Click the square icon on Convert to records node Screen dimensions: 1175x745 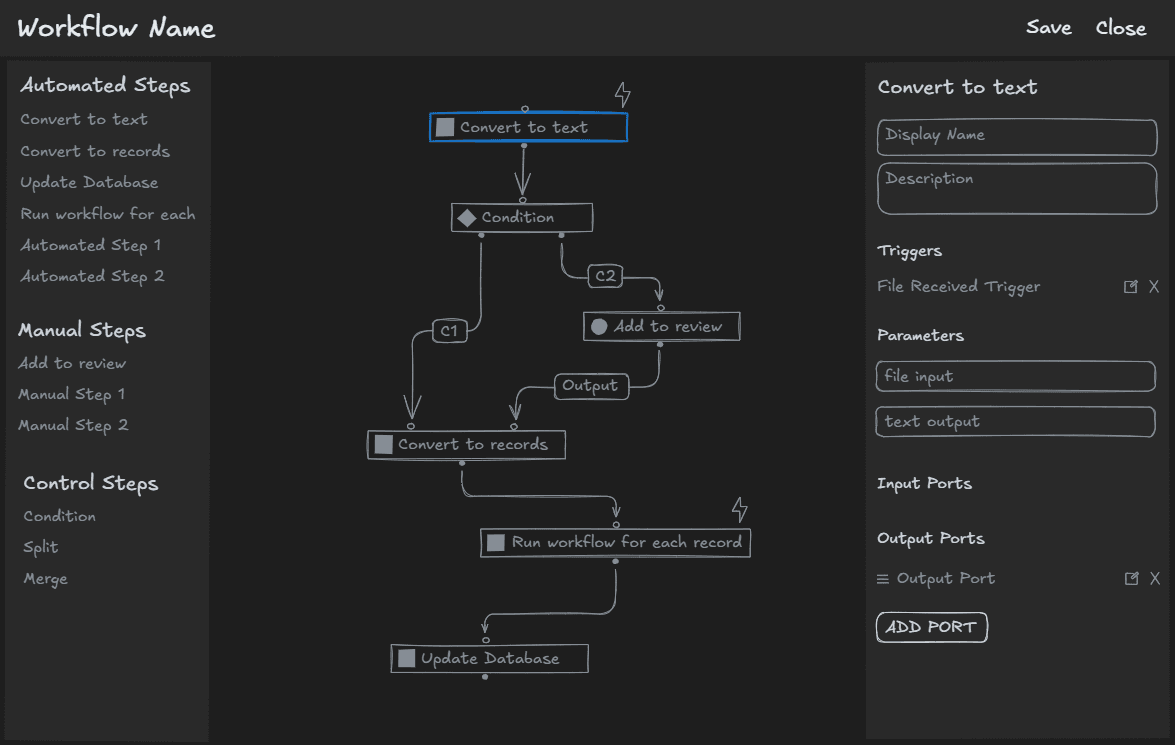[383, 444]
